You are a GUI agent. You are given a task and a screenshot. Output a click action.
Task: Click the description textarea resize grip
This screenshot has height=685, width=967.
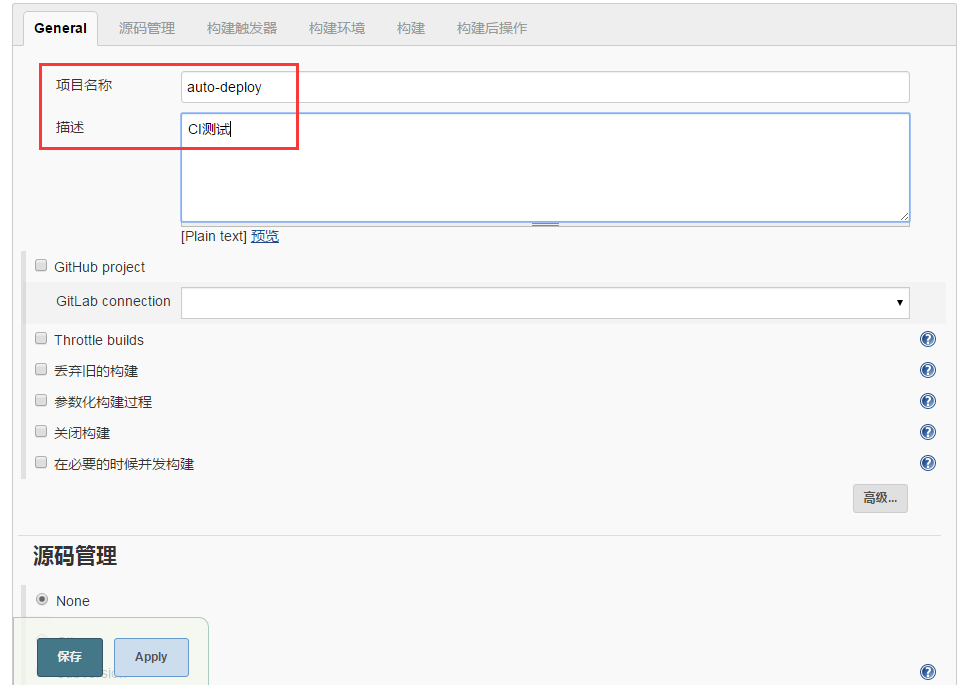[x=903, y=216]
